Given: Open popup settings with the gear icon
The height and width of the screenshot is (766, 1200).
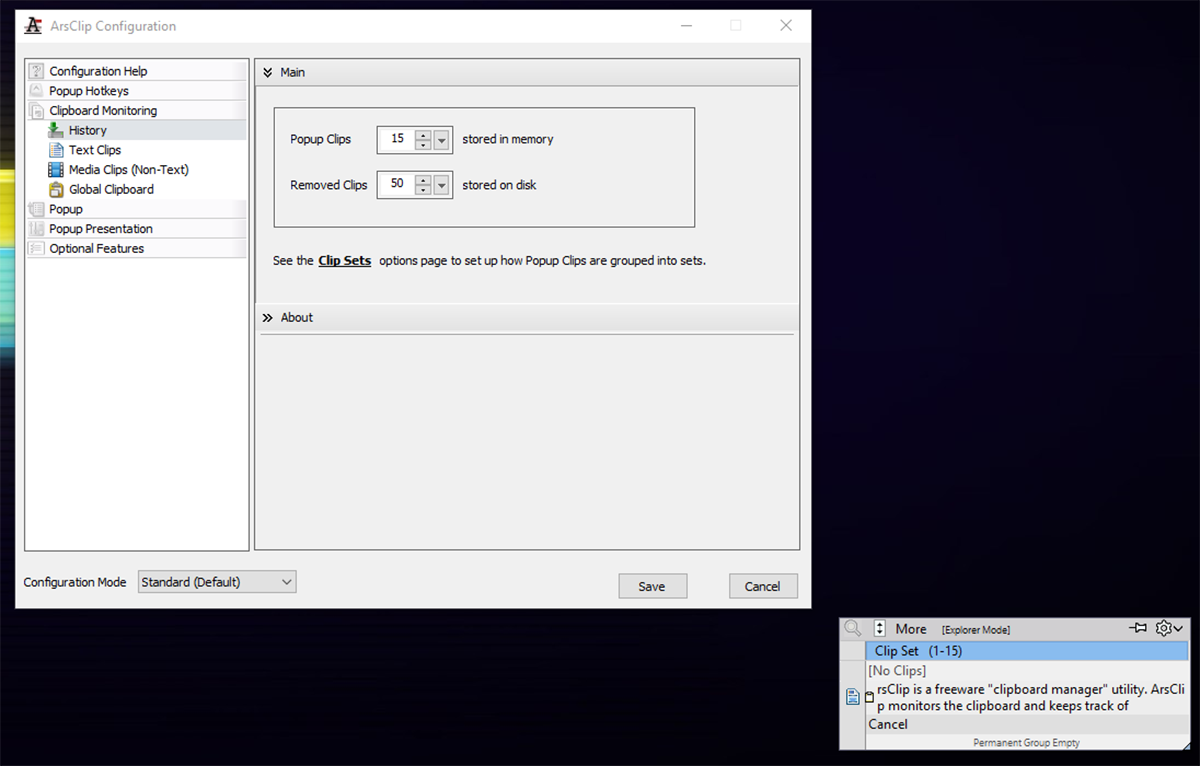Looking at the screenshot, I should tap(1162, 628).
